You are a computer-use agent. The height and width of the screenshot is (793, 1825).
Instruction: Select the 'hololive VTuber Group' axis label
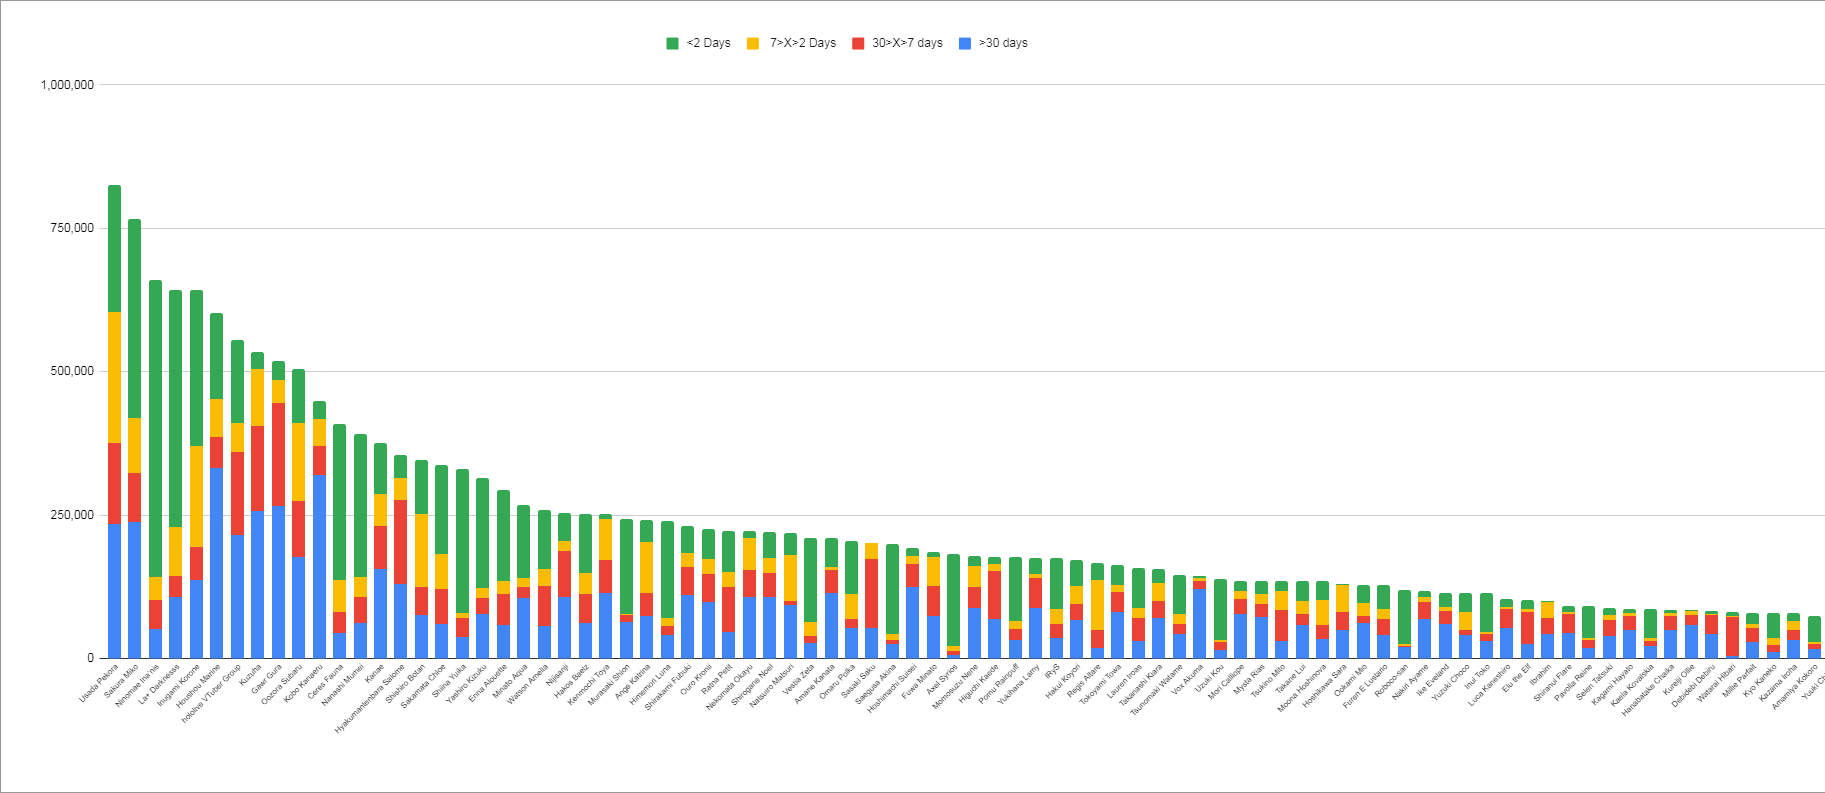pos(212,694)
